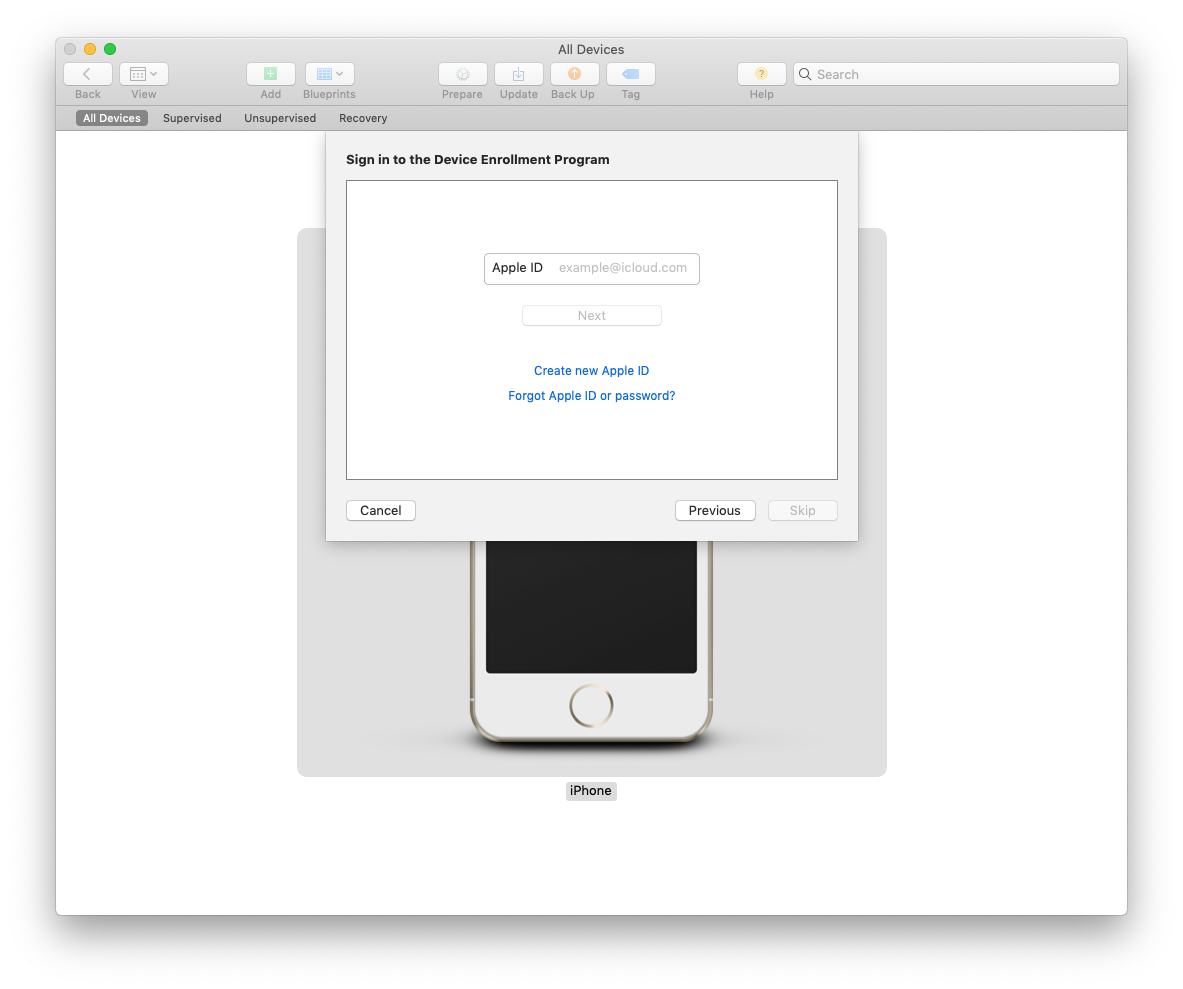Switch to the Supervised tab
The image size is (1183, 989).
(192, 118)
